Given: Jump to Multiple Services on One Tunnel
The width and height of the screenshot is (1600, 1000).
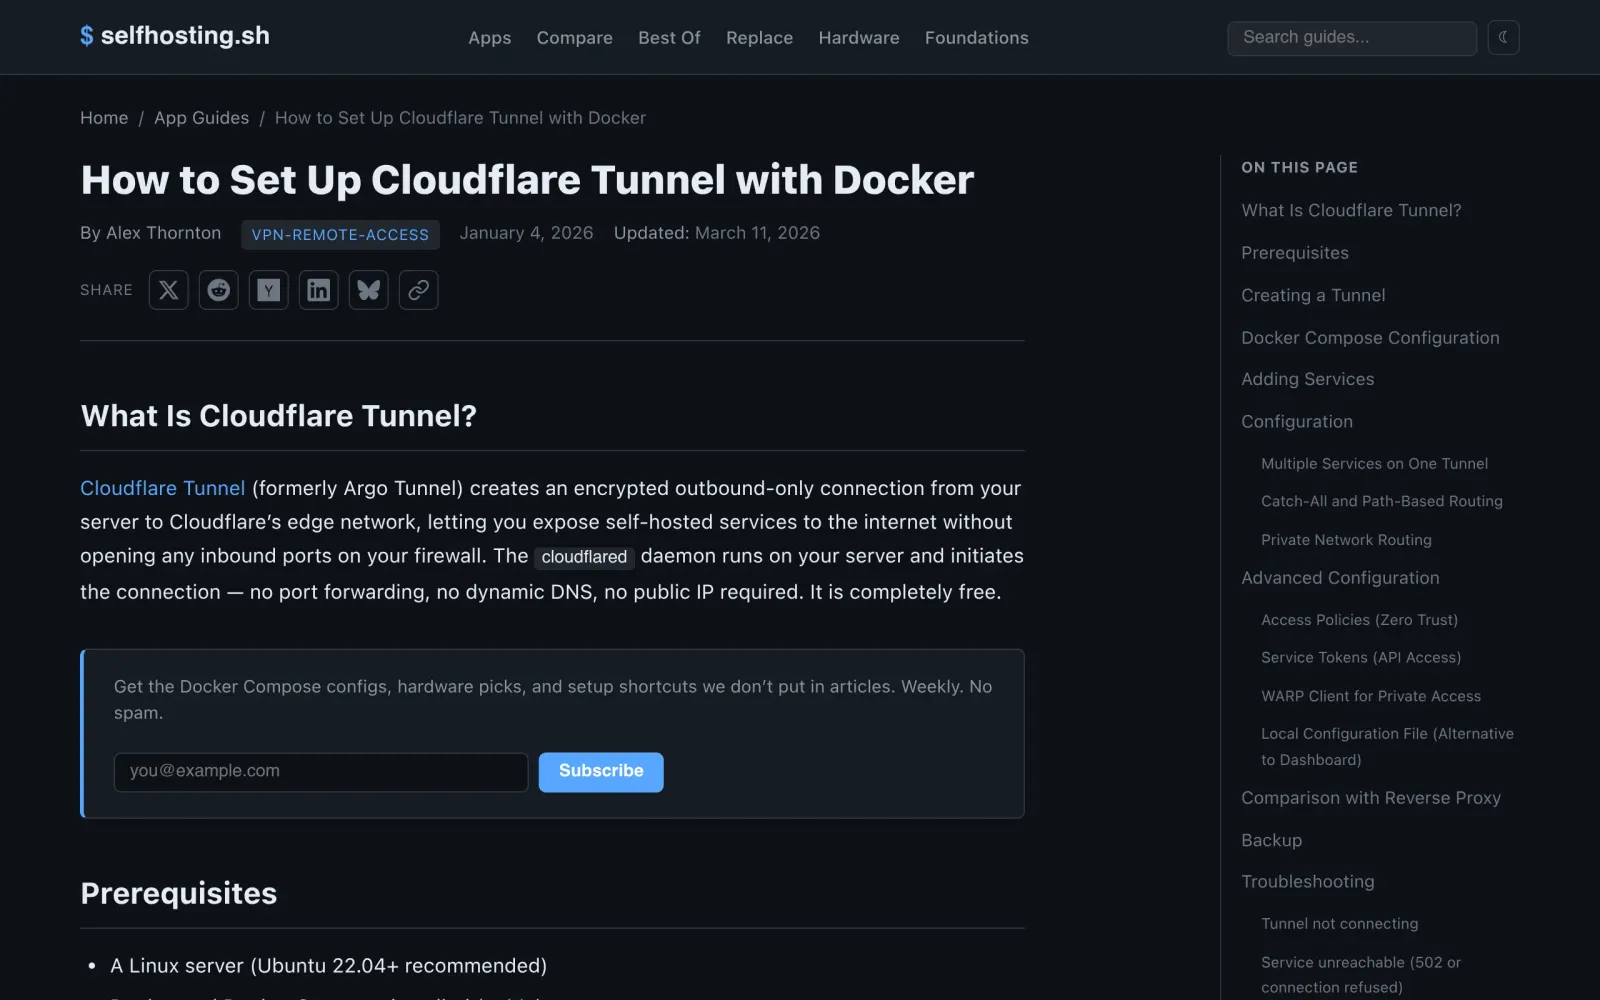Looking at the screenshot, I should tap(1374, 464).
